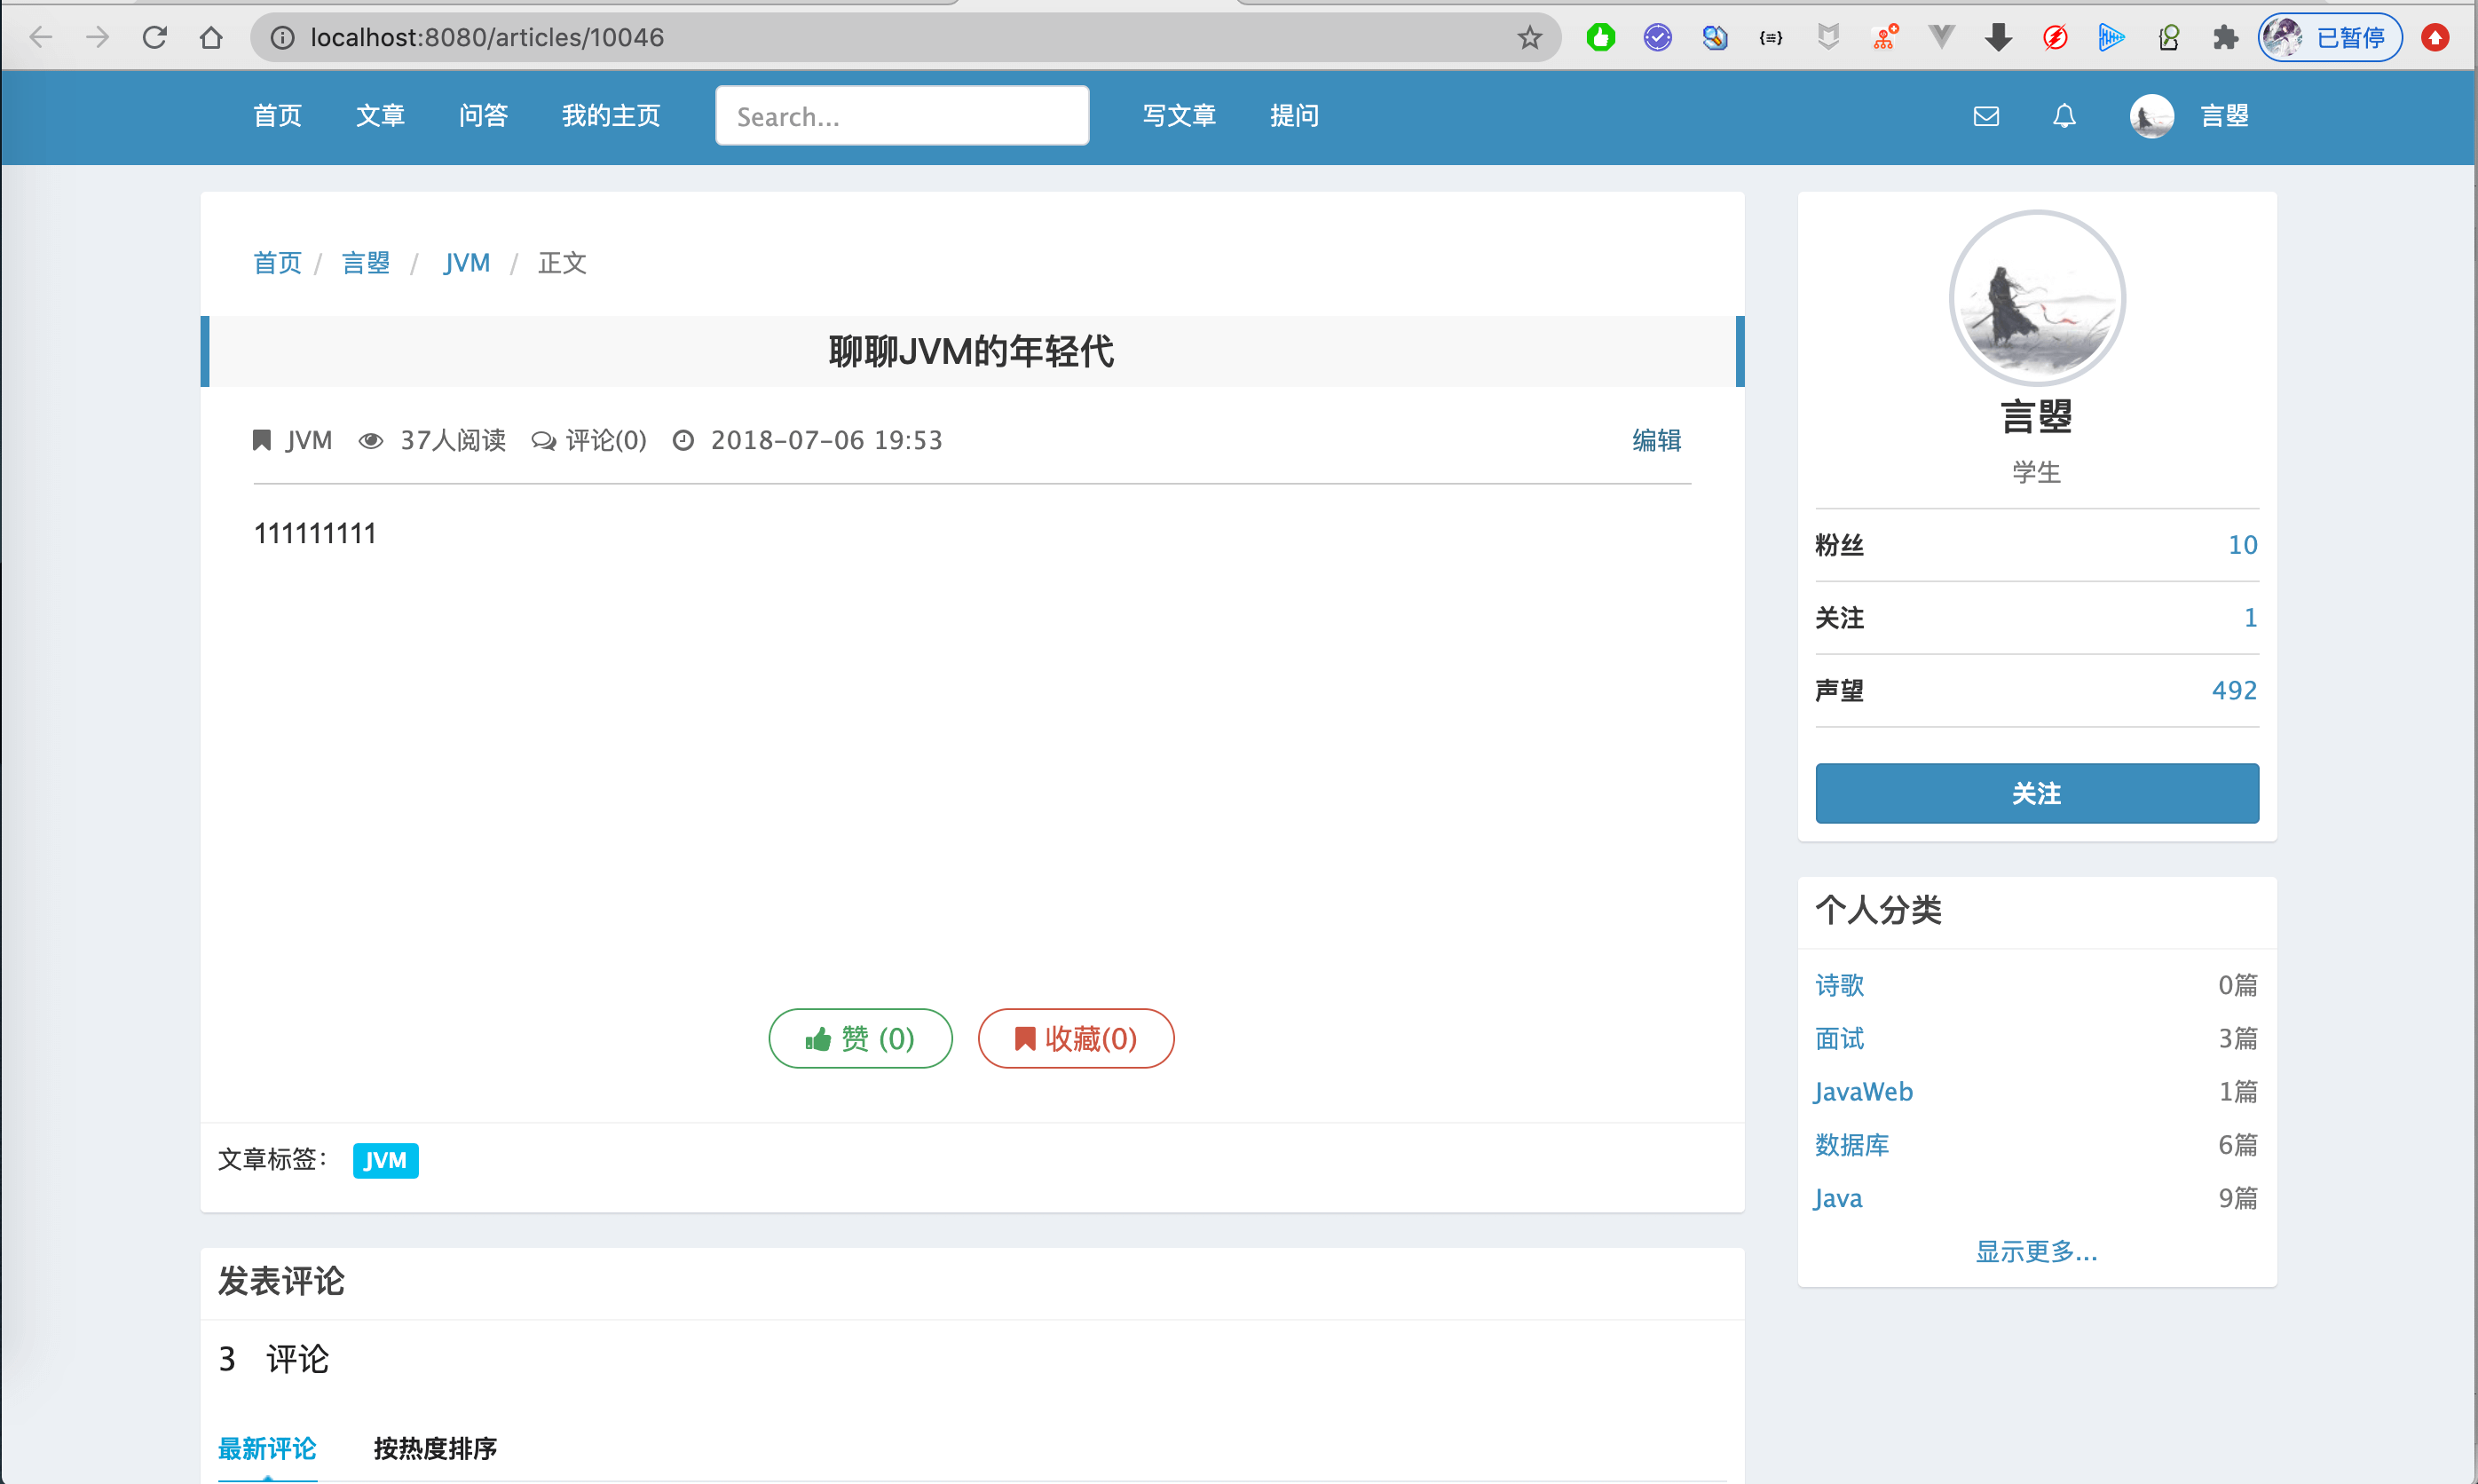The image size is (2478, 1484).
Task: Open the notification bell icon
Action: [2064, 115]
